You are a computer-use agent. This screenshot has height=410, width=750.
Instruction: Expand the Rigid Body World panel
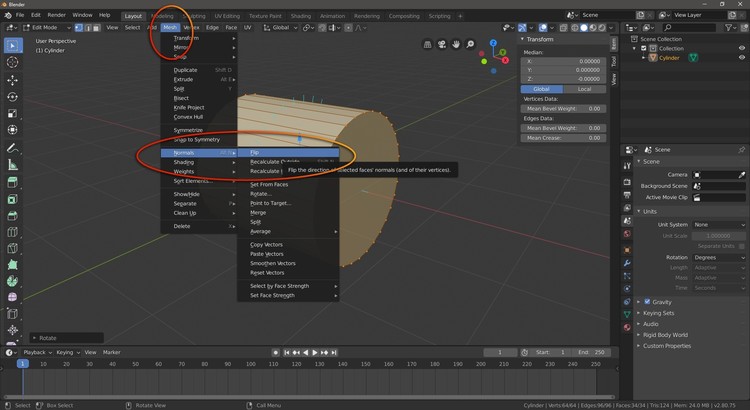click(x=665, y=335)
